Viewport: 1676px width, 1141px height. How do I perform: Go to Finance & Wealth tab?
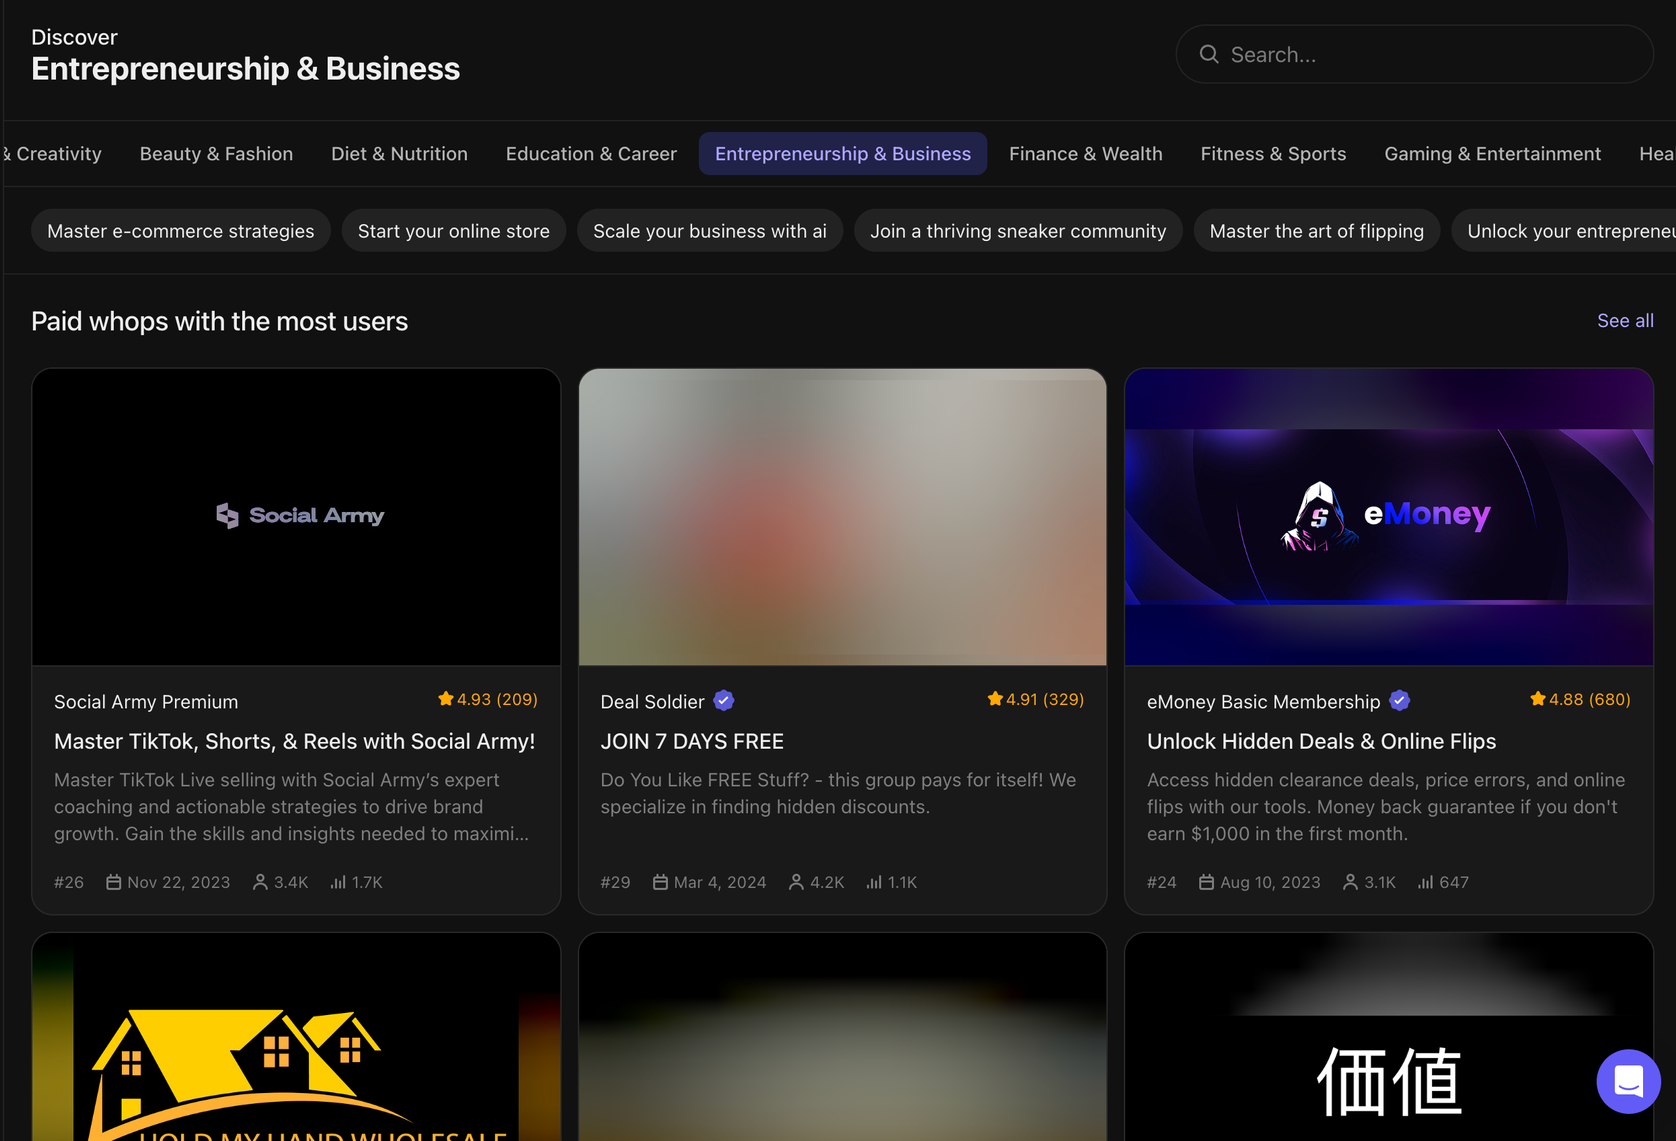point(1085,154)
